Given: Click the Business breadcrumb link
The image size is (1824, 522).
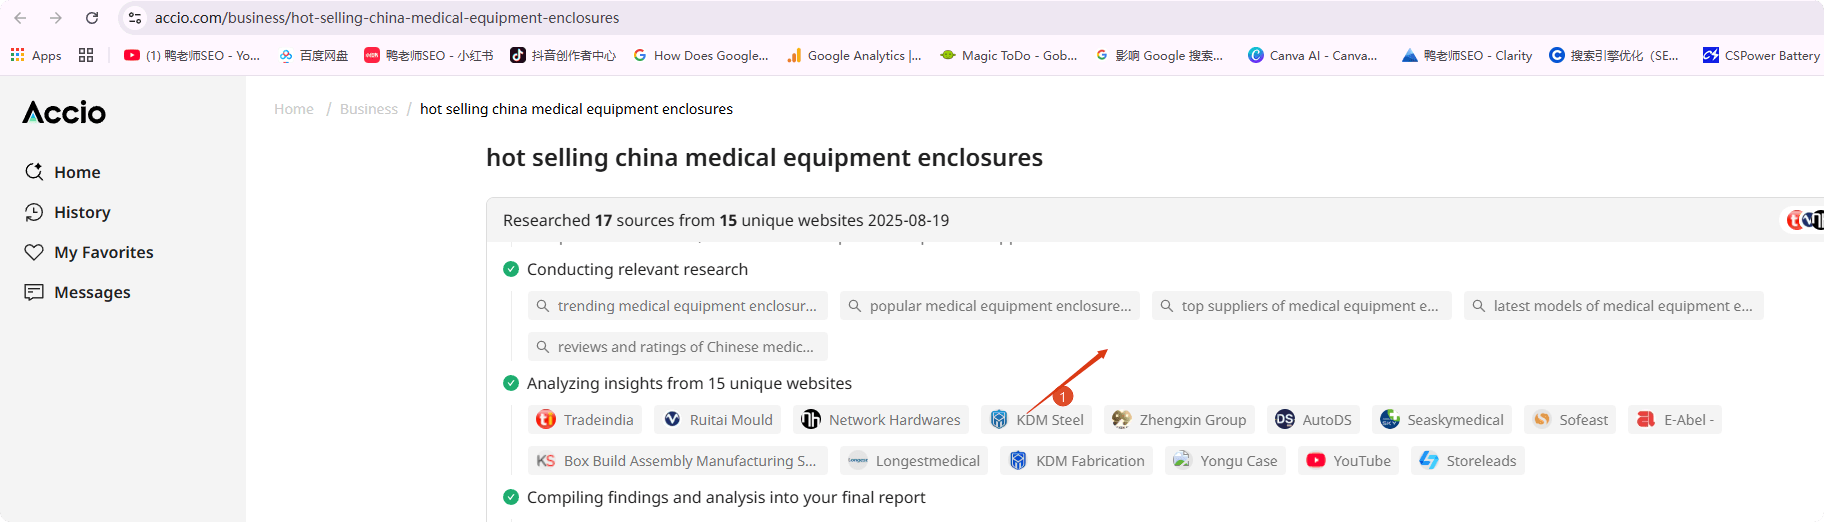Looking at the screenshot, I should coord(368,109).
